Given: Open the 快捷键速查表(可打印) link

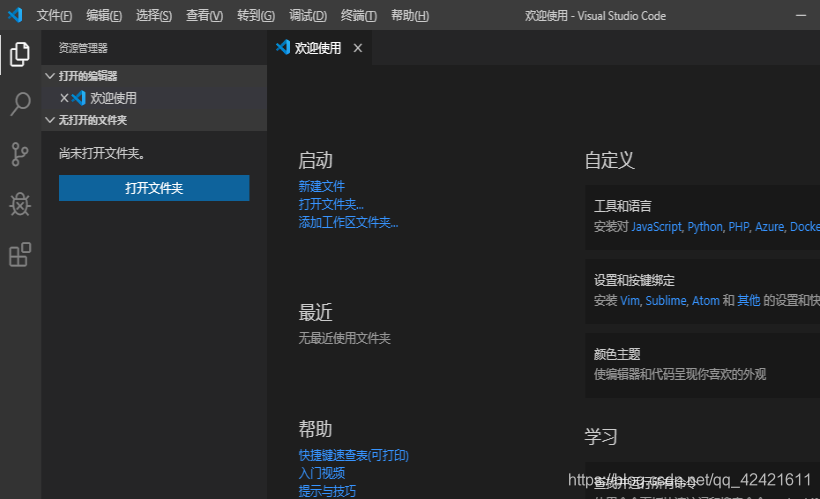Looking at the screenshot, I should tap(353, 455).
